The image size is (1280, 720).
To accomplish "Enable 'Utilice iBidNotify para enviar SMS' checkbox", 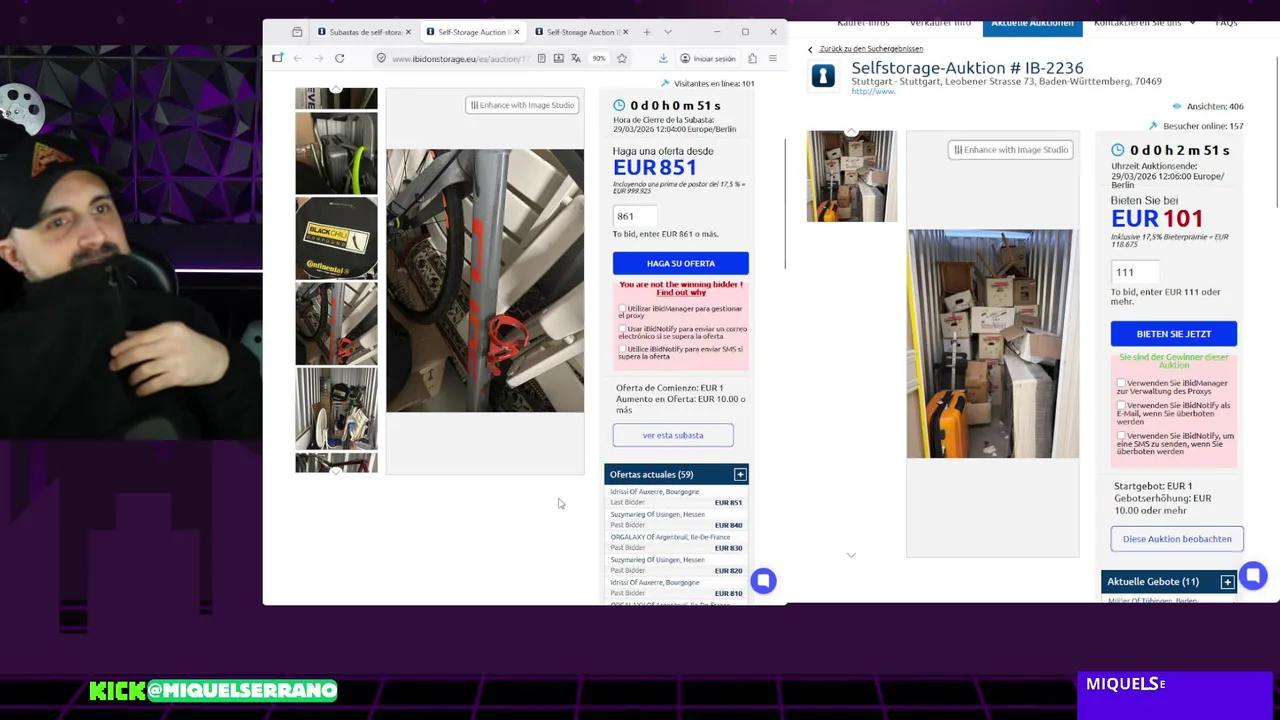I will (x=622, y=349).
